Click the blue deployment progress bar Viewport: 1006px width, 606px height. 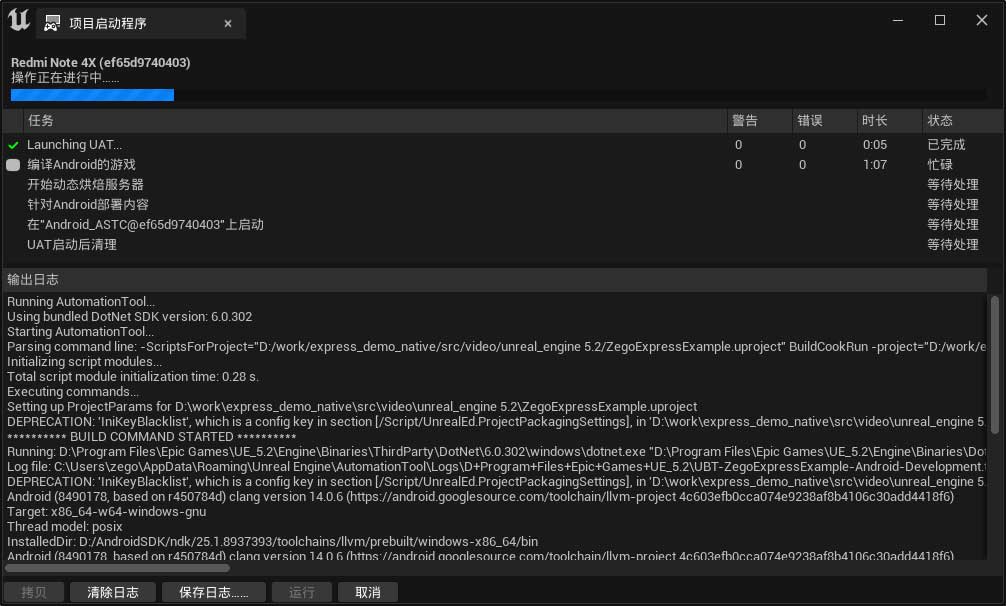pos(93,95)
